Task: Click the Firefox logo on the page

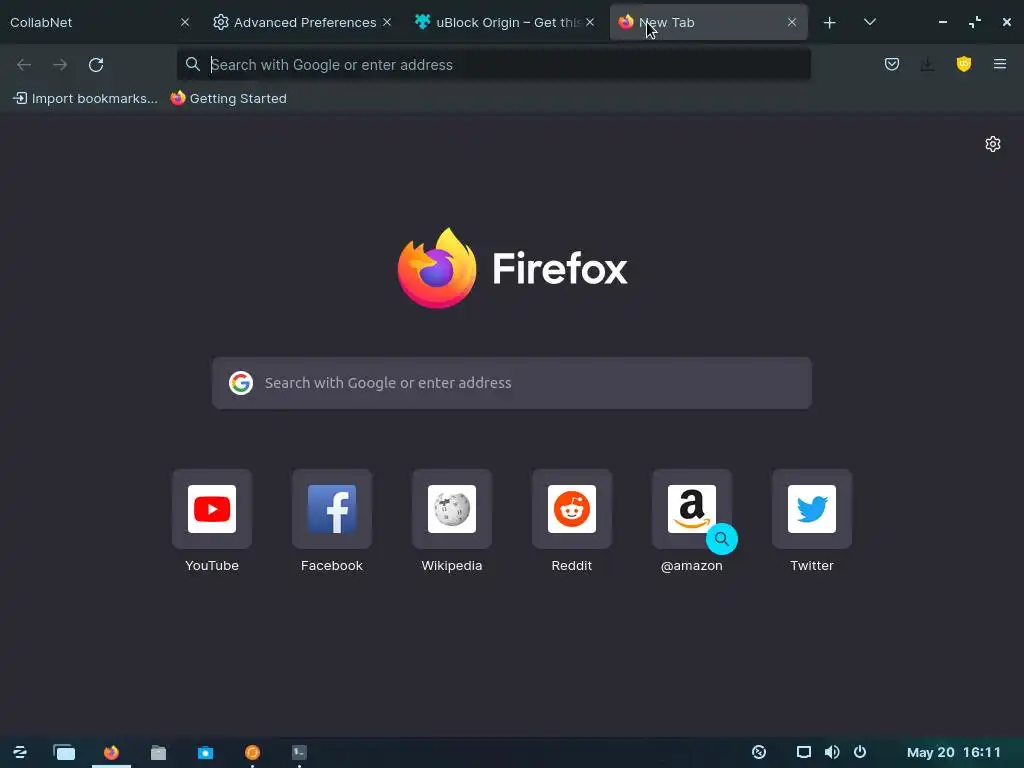Action: click(x=436, y=268)
